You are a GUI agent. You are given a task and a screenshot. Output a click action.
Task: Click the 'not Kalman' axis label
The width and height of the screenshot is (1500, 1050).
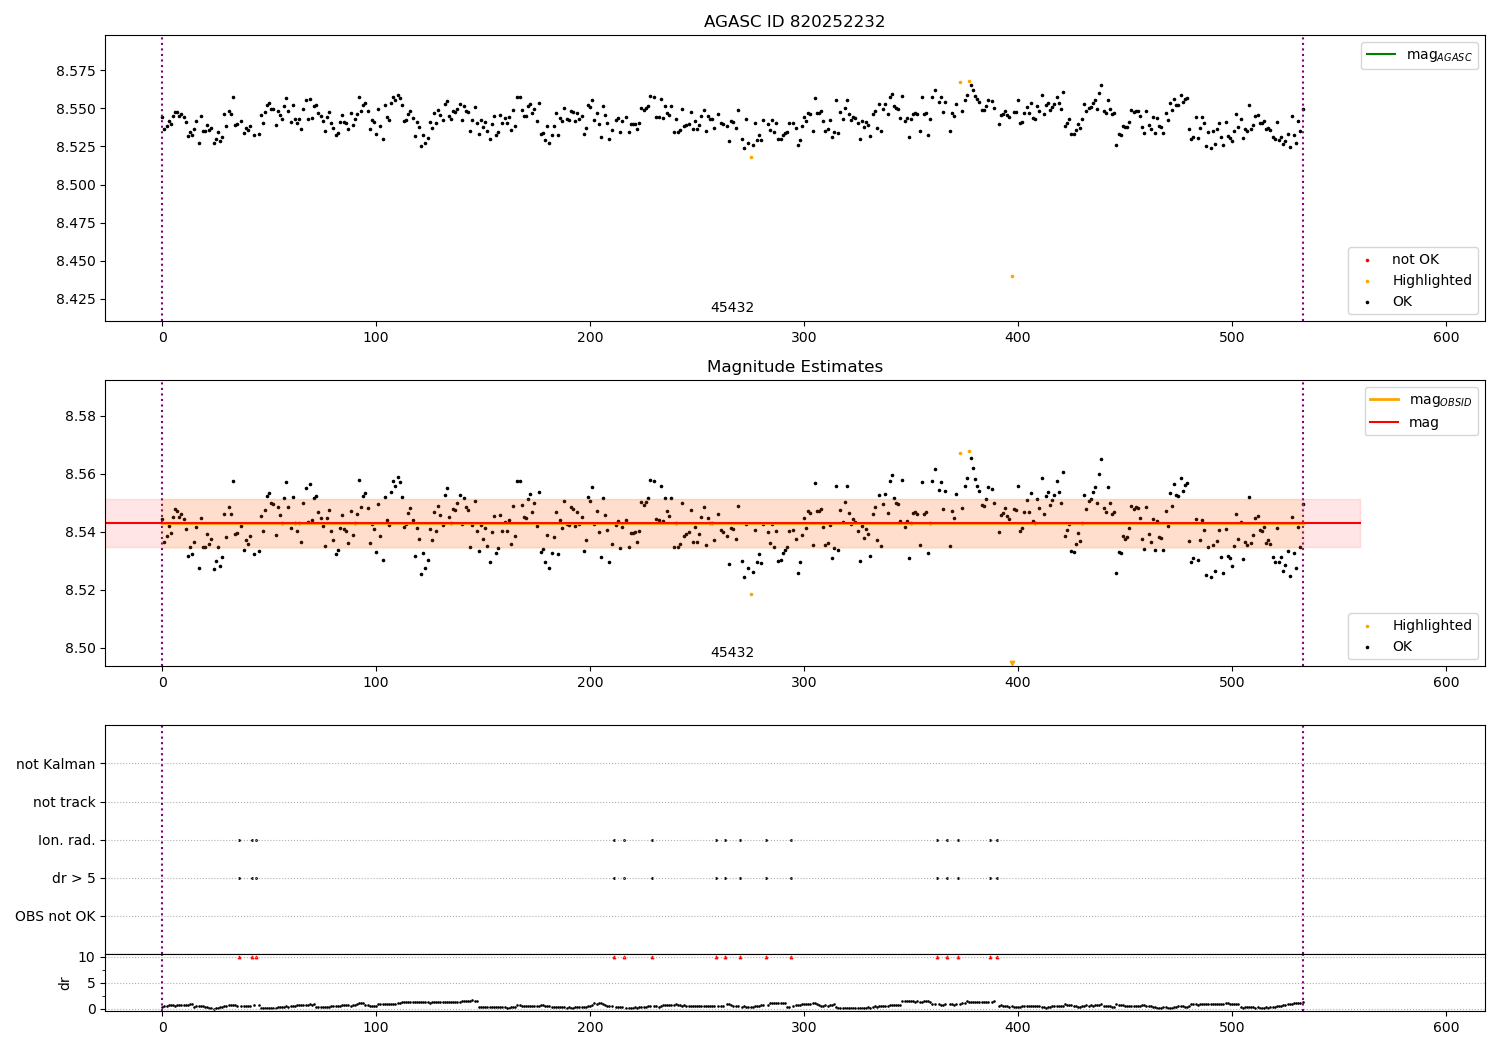tap(56, 765)
